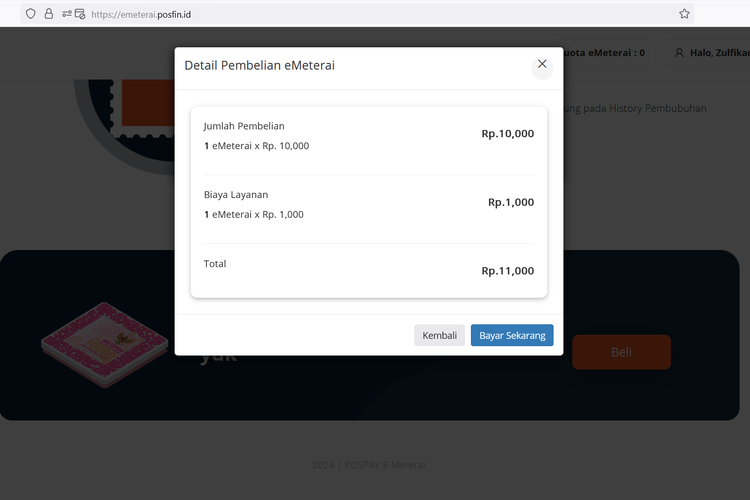The image size is (750, 500).
Task: Click the Biaya Layanan row label
Action: 236,194
